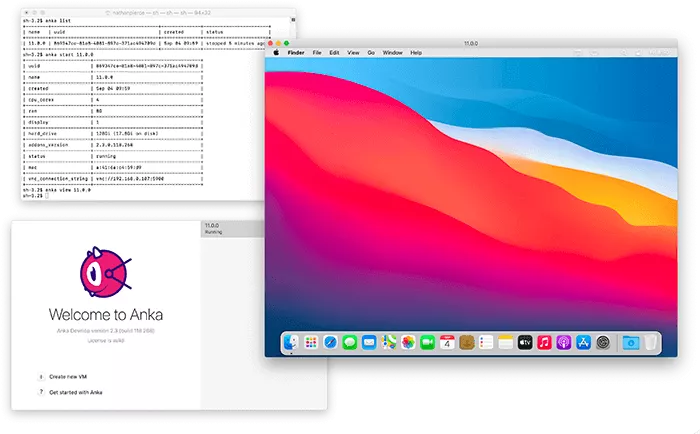
Task: Click the Welcome to Anka heading
Action: click(x=106, y=315)
